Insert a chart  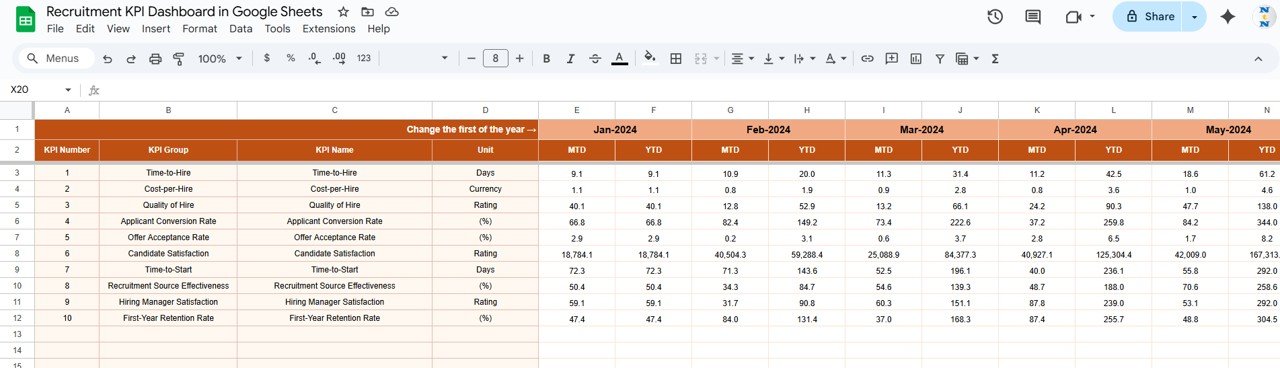[x=916, y=59]
